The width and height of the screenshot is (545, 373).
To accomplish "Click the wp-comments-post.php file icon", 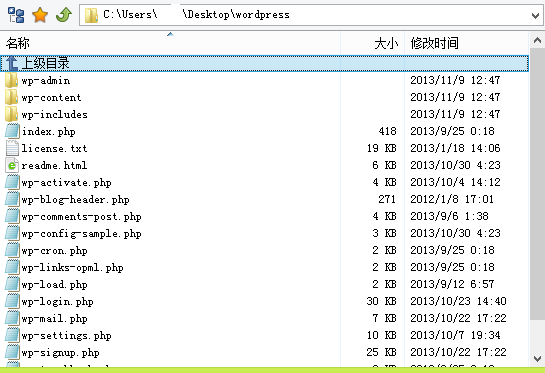I will coord(12,217).
